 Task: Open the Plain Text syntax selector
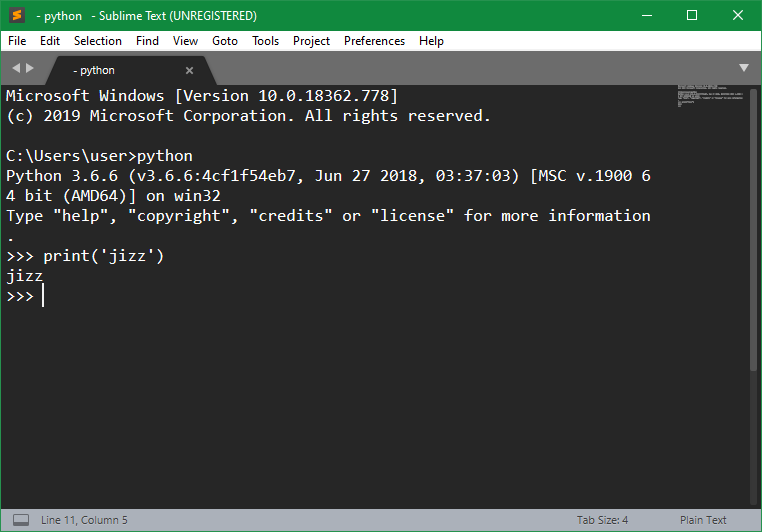(703, 520)
